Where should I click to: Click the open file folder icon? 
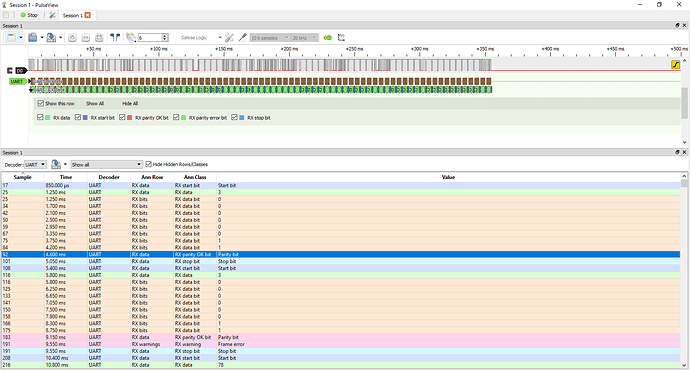tap(33, 38)
